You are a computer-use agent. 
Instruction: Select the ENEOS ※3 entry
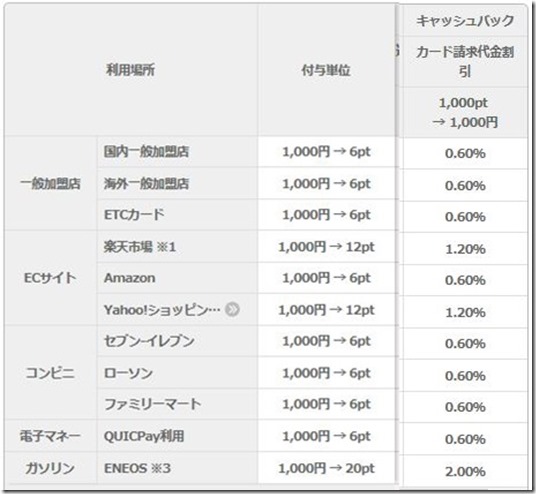137,468
